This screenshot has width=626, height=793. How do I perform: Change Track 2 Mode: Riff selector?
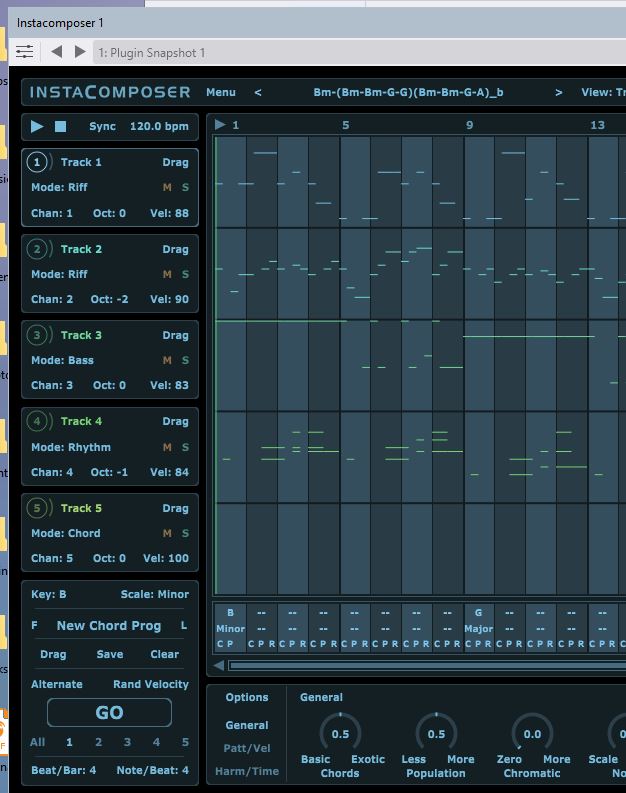tap(59, 274)
